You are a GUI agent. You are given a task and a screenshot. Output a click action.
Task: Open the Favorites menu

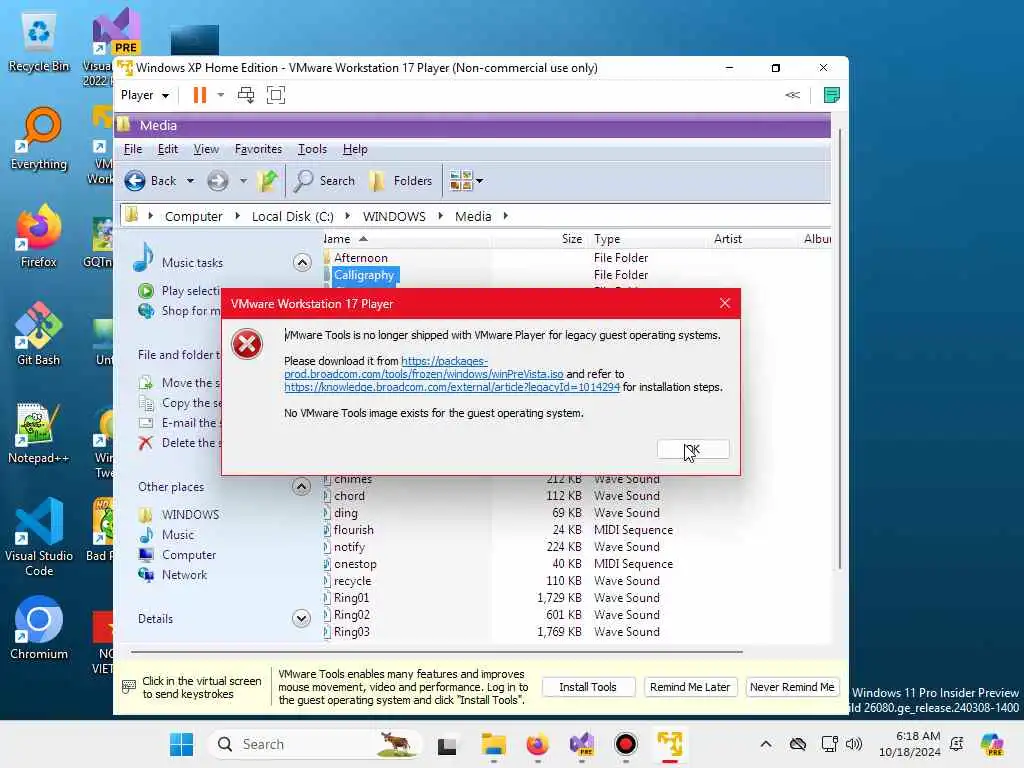pyautogui.click(x=259, y=149)
